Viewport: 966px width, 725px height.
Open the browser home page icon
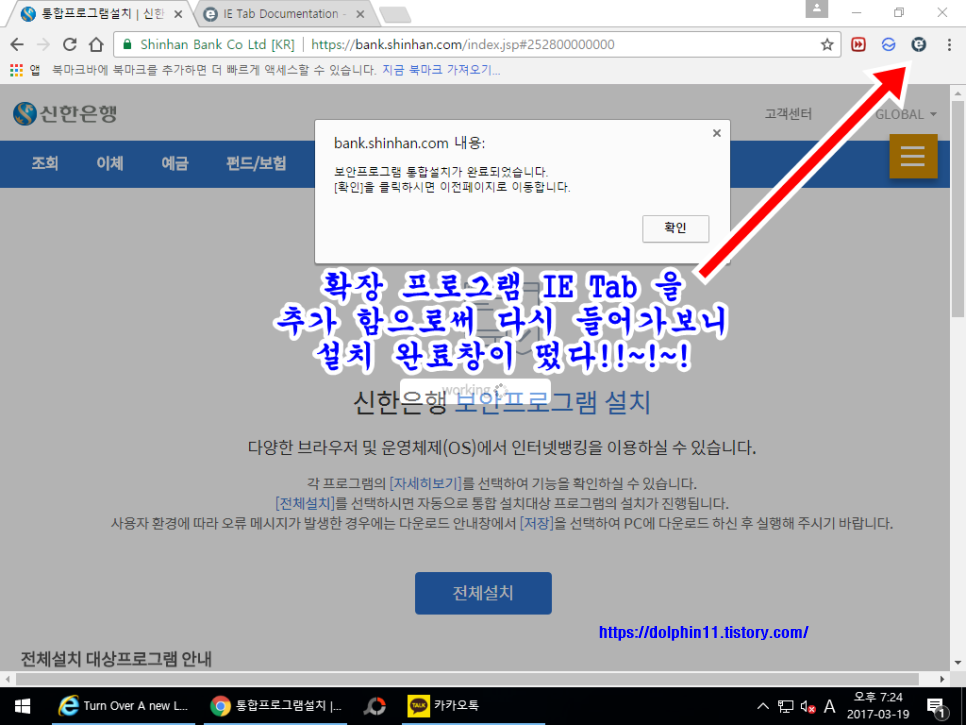click(96, 44)
